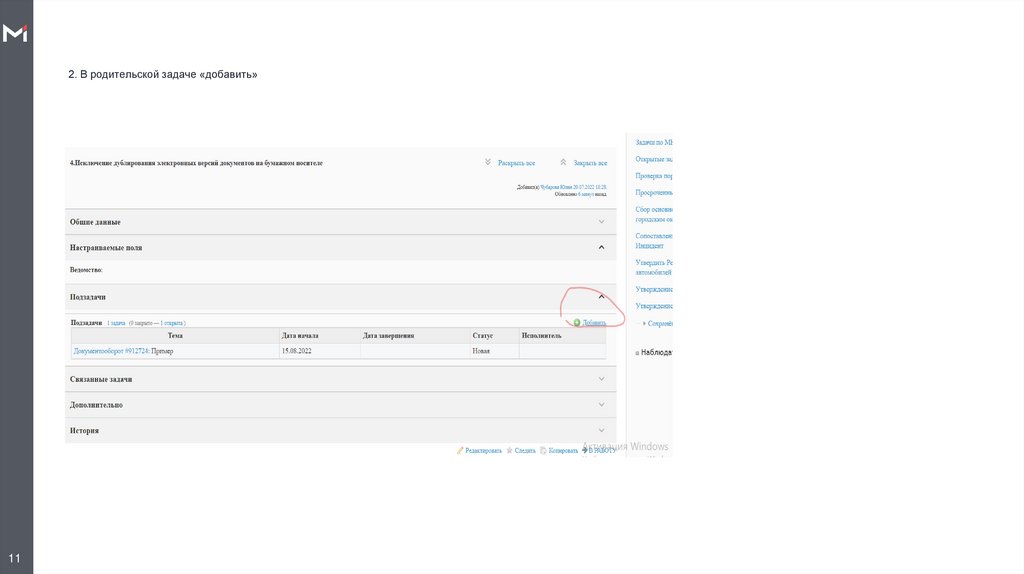Click the '1 задача' subtasks count link
The image size is (1024, 574).
tap(116, 324)
